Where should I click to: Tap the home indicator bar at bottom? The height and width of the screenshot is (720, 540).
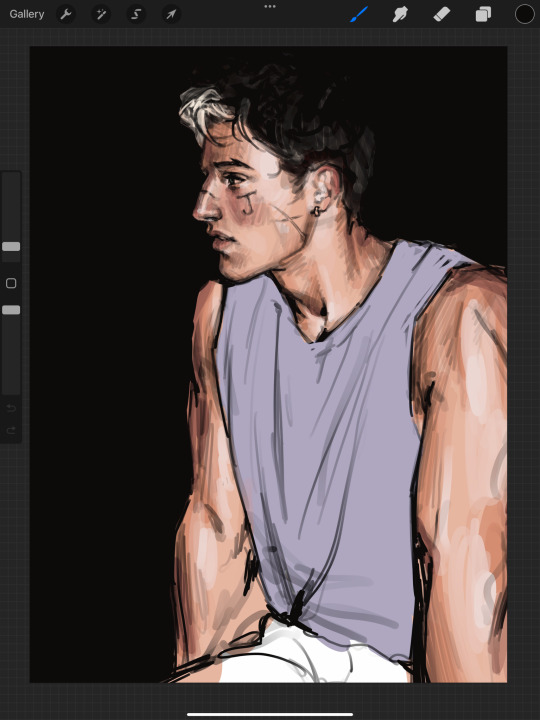[270, 714]
